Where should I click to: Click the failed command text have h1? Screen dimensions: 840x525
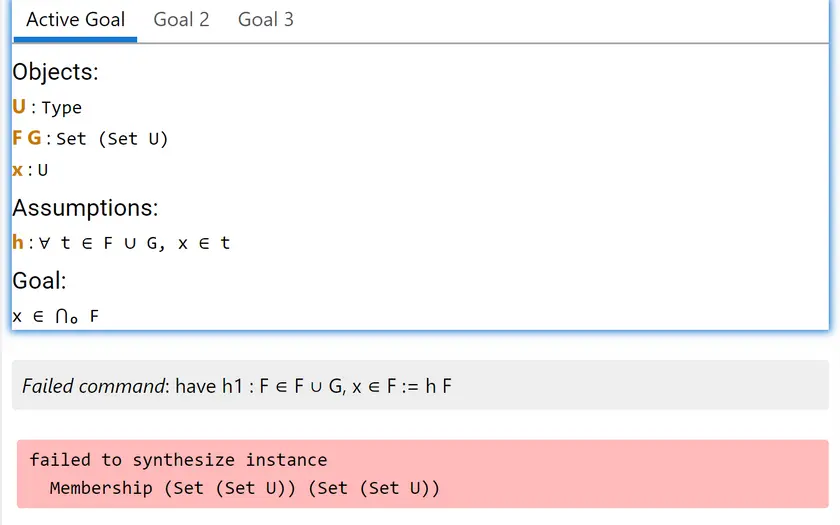(313, 386)
